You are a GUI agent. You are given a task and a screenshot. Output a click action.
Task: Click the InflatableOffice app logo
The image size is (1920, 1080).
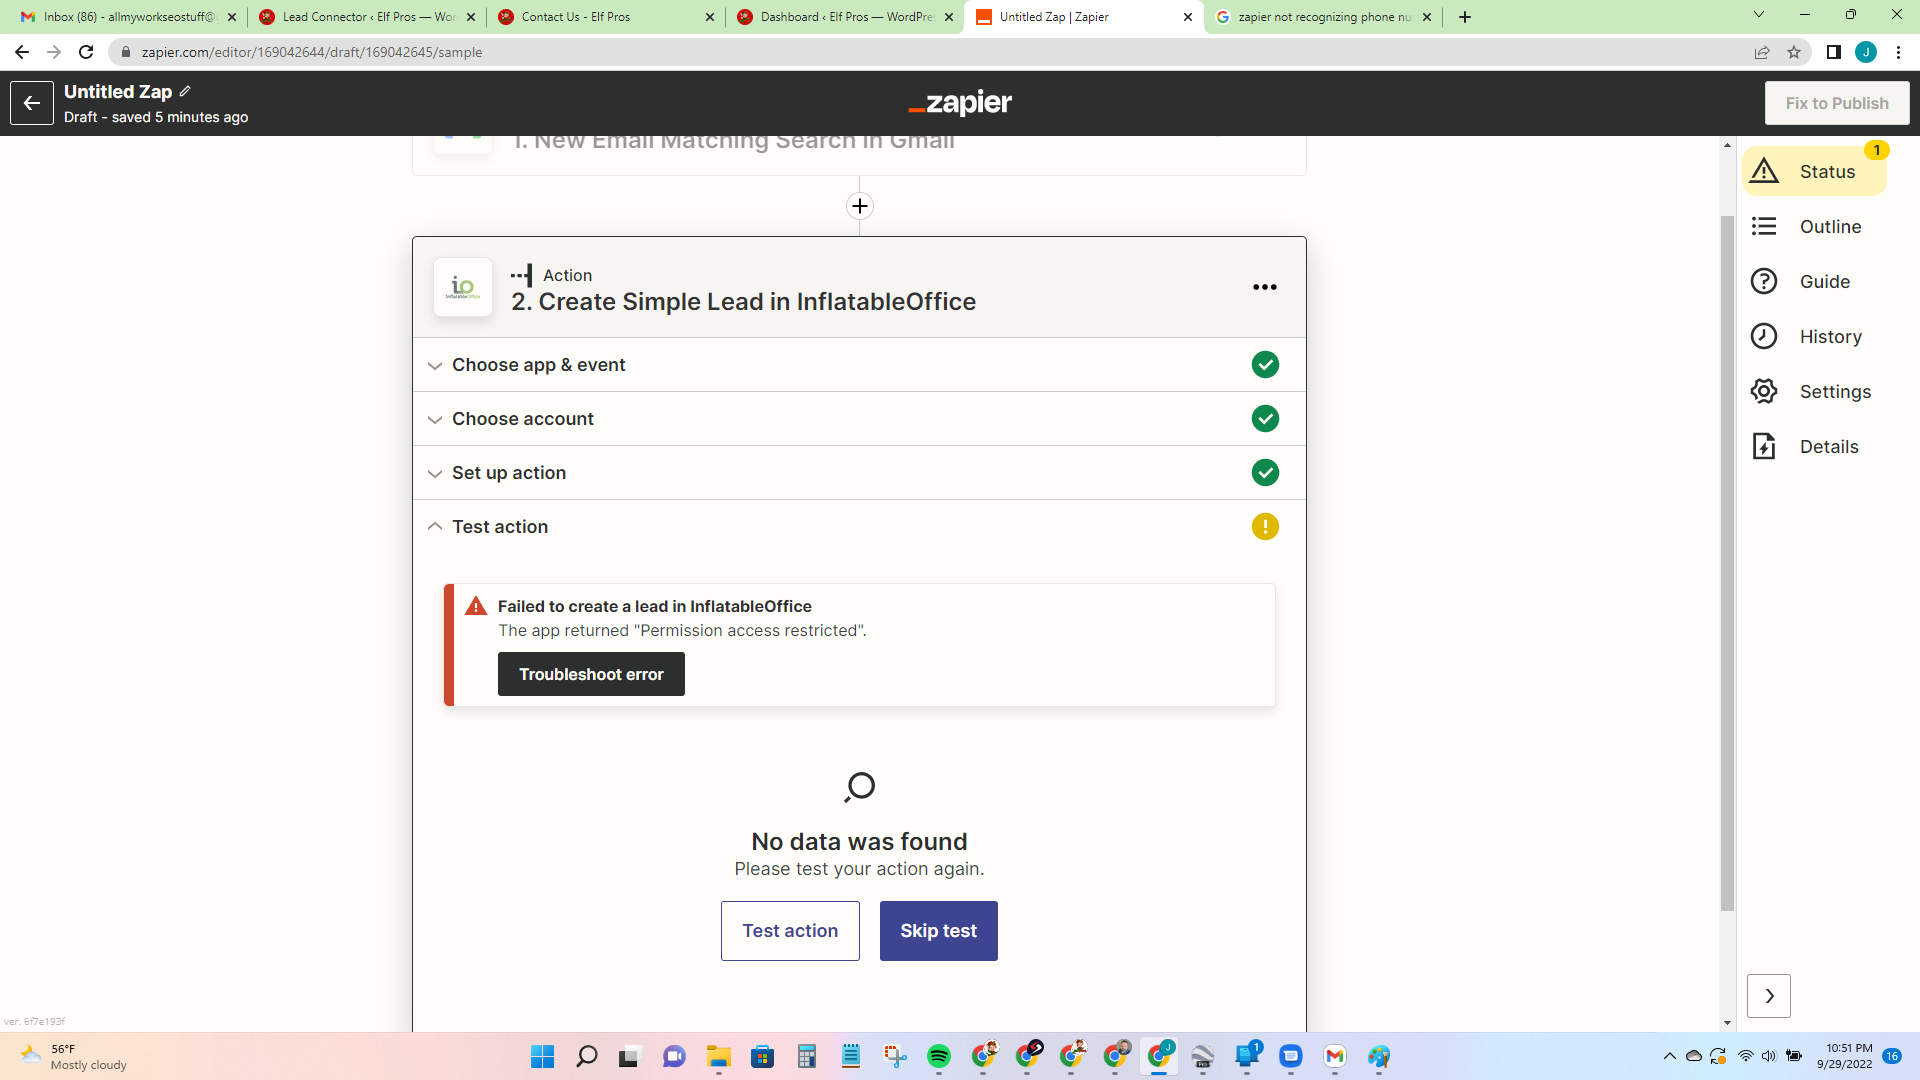pyautogui.click(x=463, y=287)
